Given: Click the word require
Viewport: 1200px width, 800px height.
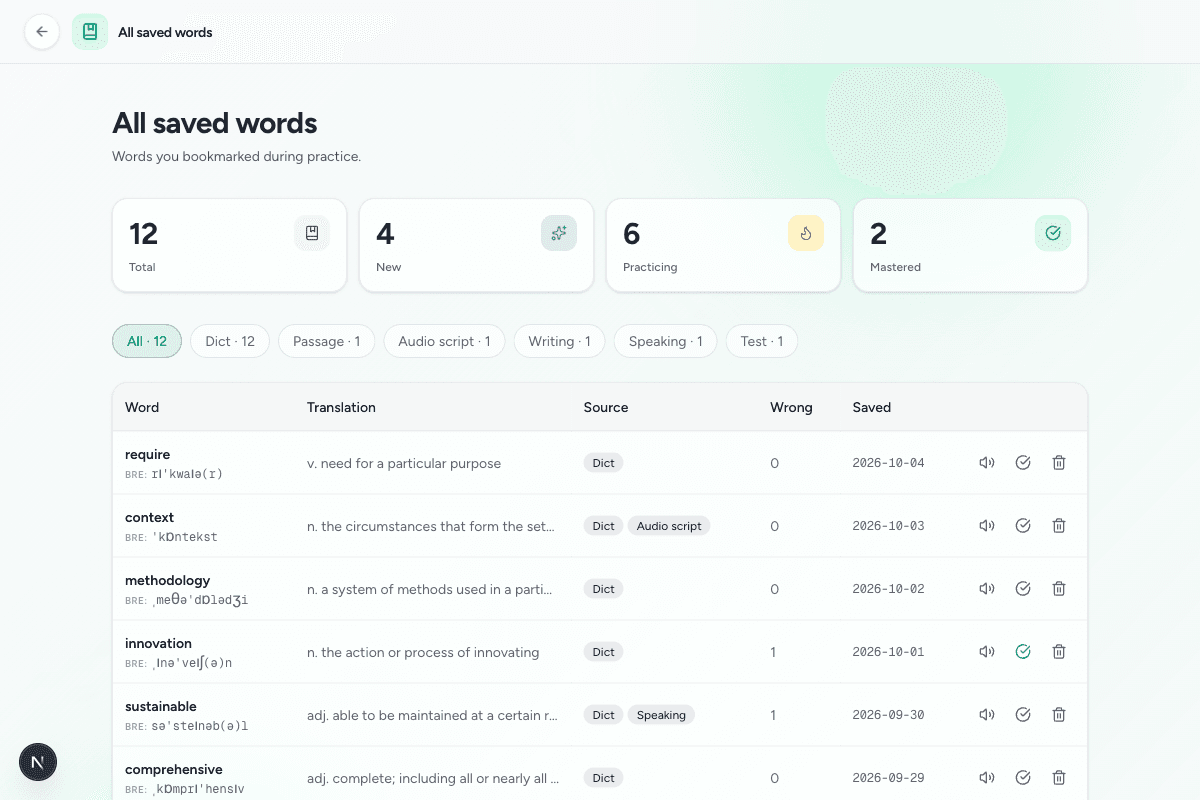Looking at the screenshot, I should pos(147,455).
